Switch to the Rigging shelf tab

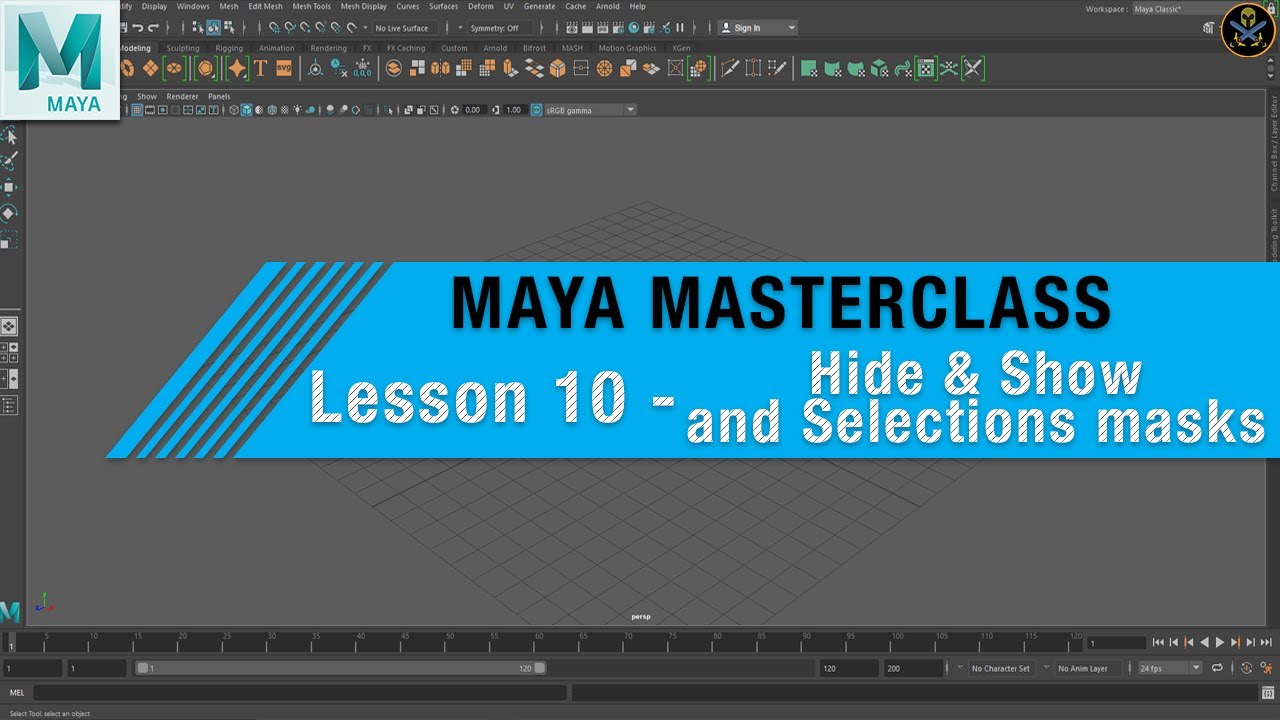tap(229, 48)
